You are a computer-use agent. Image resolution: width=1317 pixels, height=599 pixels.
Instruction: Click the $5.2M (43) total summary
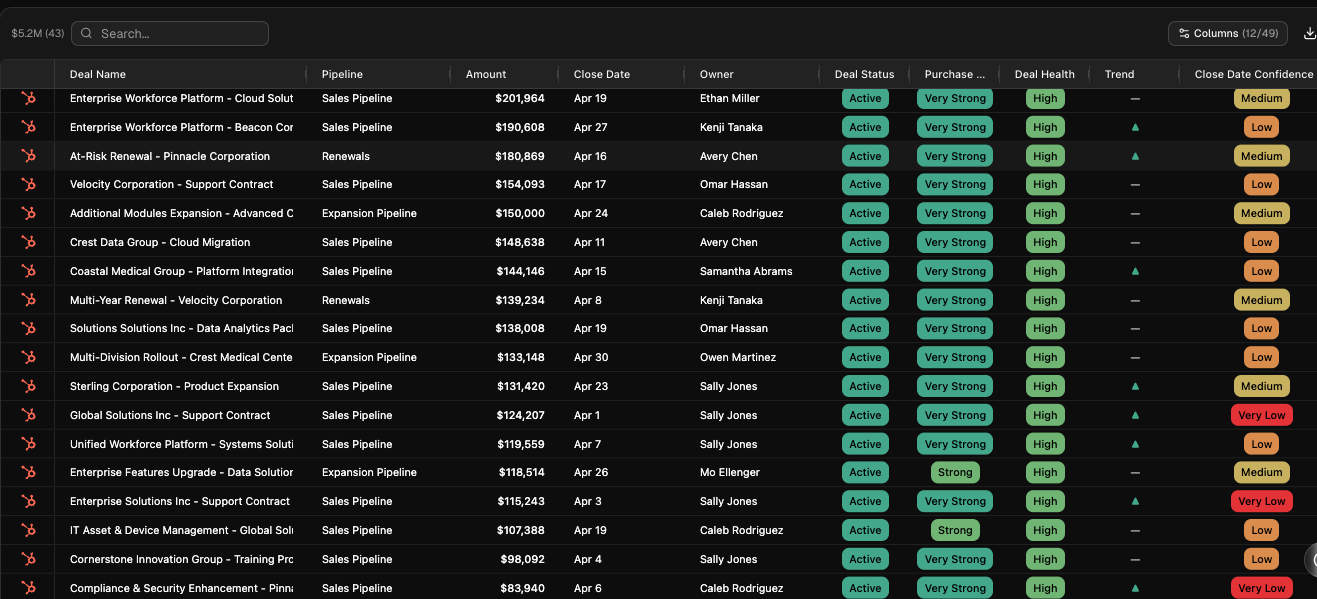click(37, 34)
